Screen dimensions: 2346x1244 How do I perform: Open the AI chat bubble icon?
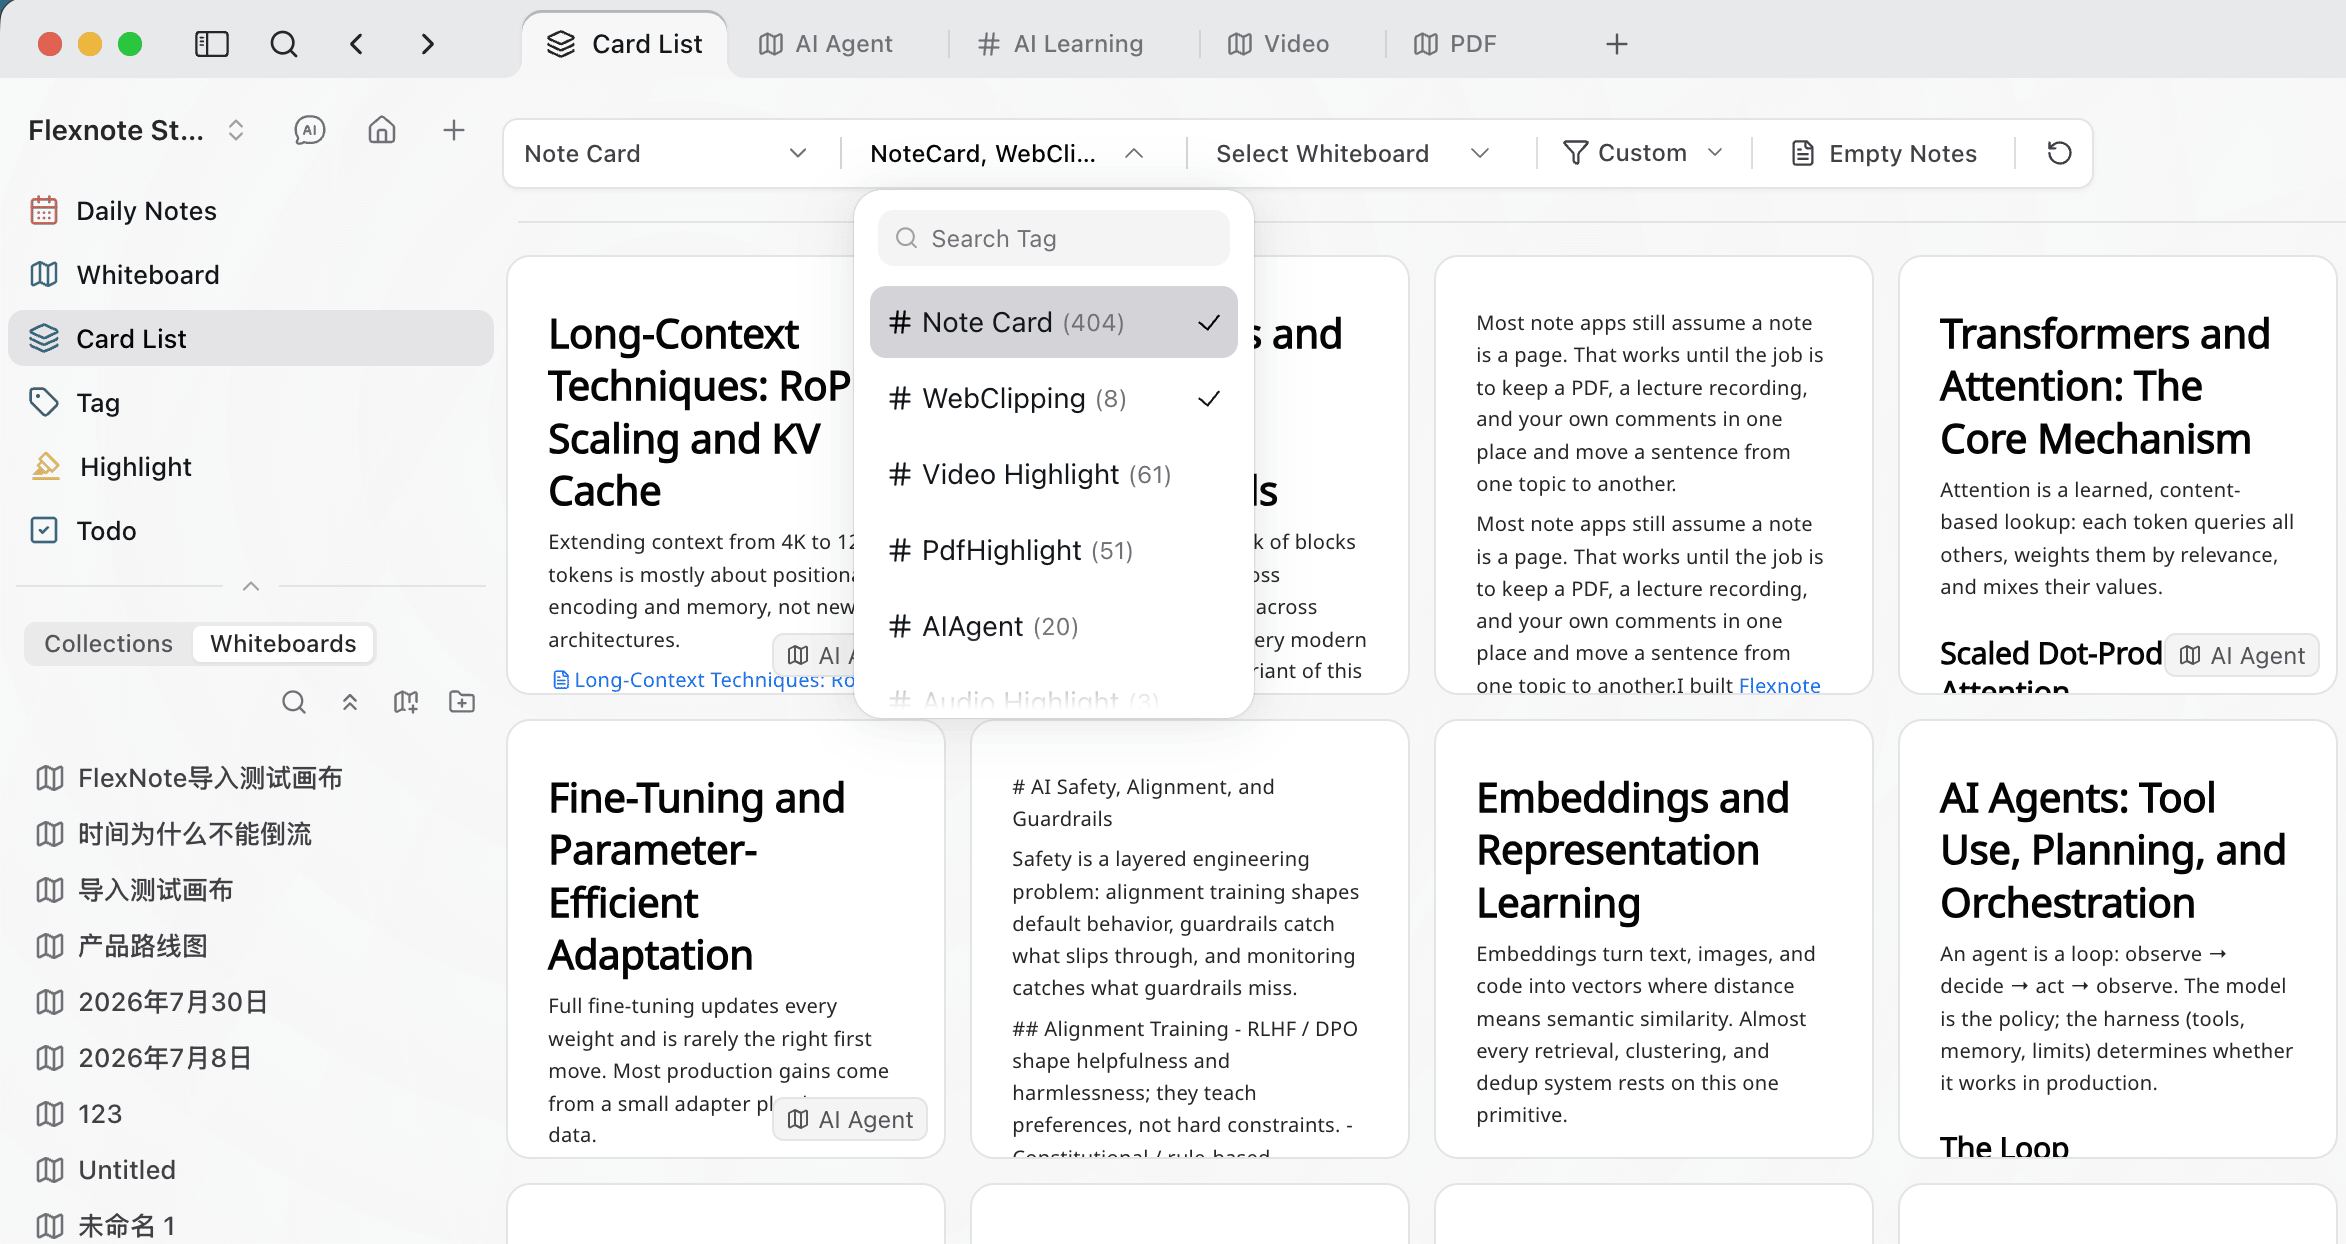[309, 130]
